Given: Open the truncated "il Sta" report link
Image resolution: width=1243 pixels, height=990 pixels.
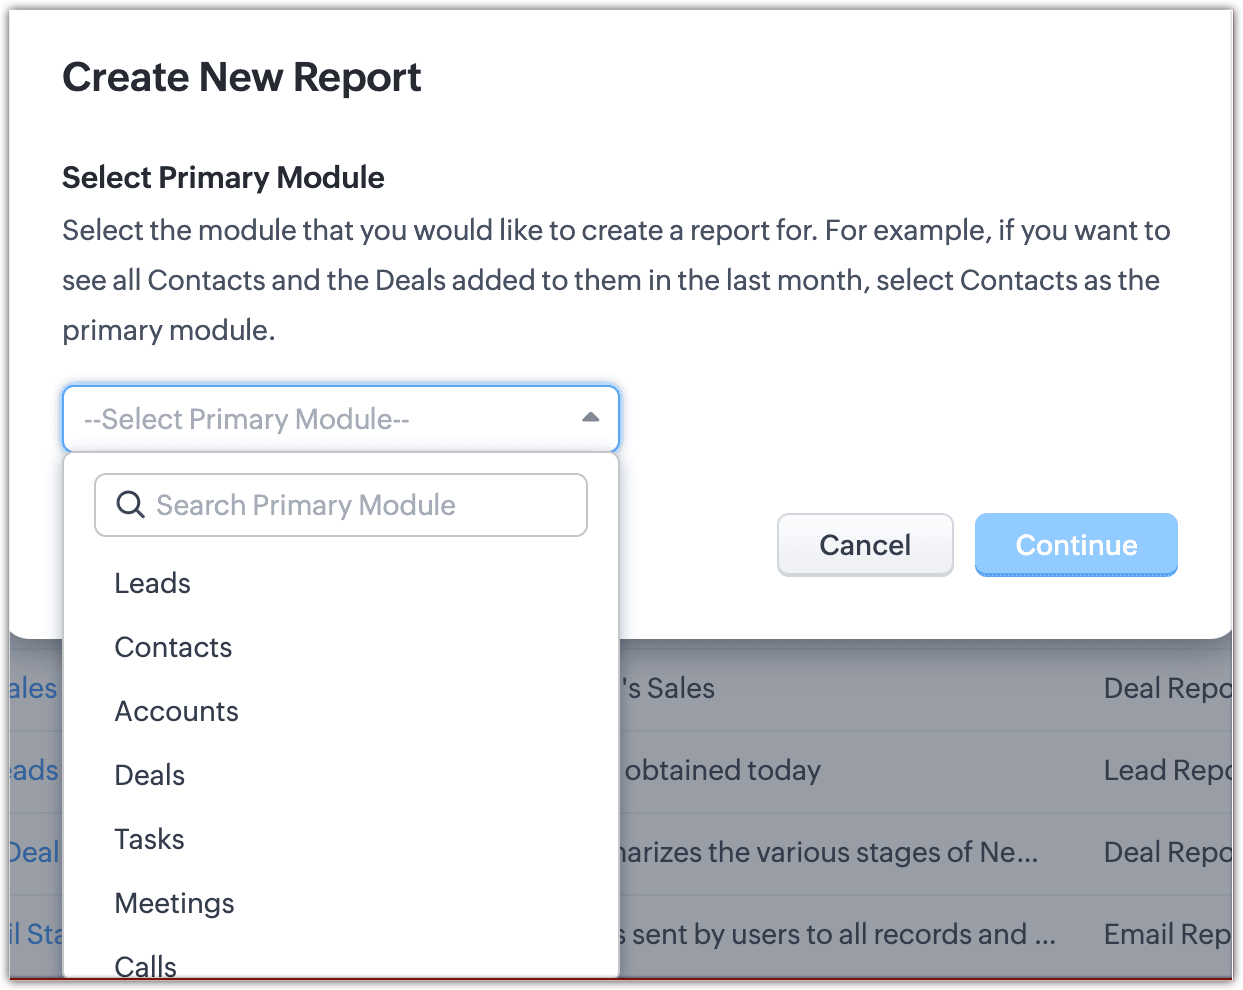Looking at the screenshot, I should click(36, 934).
